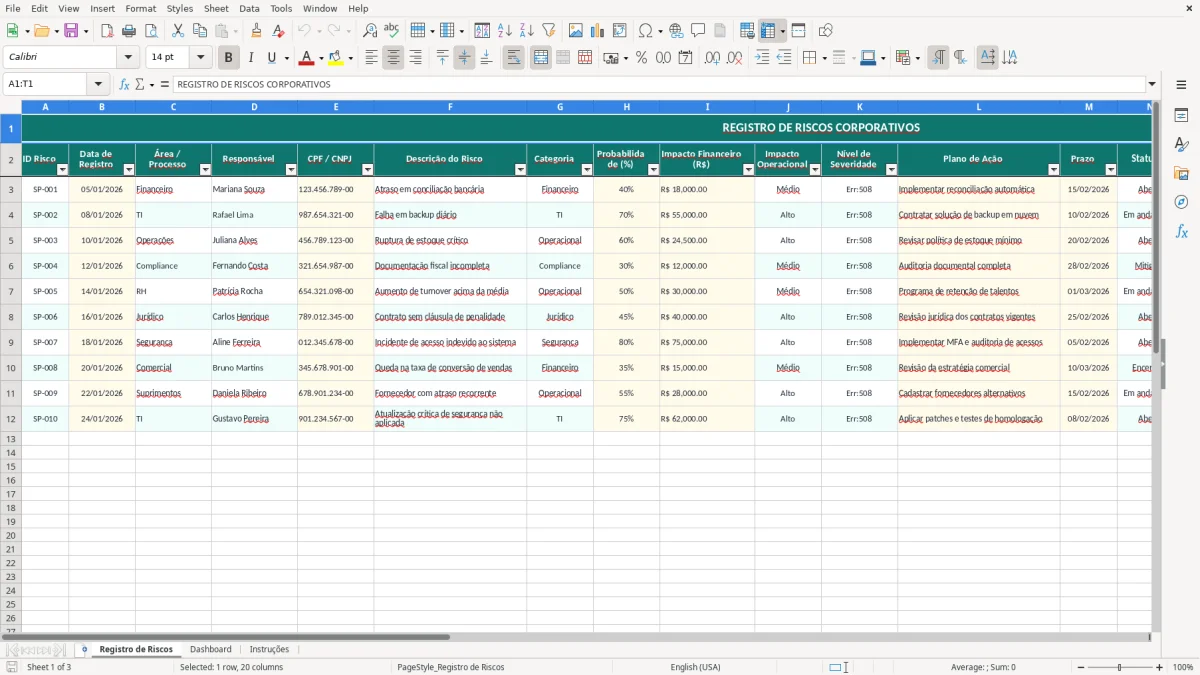
Task: Open sidebar Navigator compass icon
Action: pos(1181,202)
